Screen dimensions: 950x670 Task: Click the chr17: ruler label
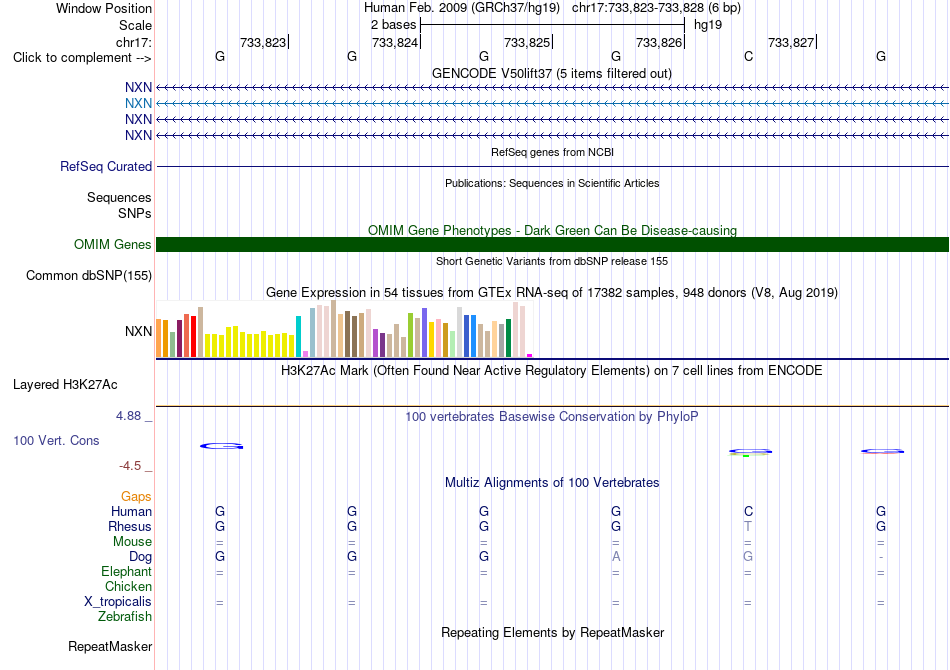[133, 42]
